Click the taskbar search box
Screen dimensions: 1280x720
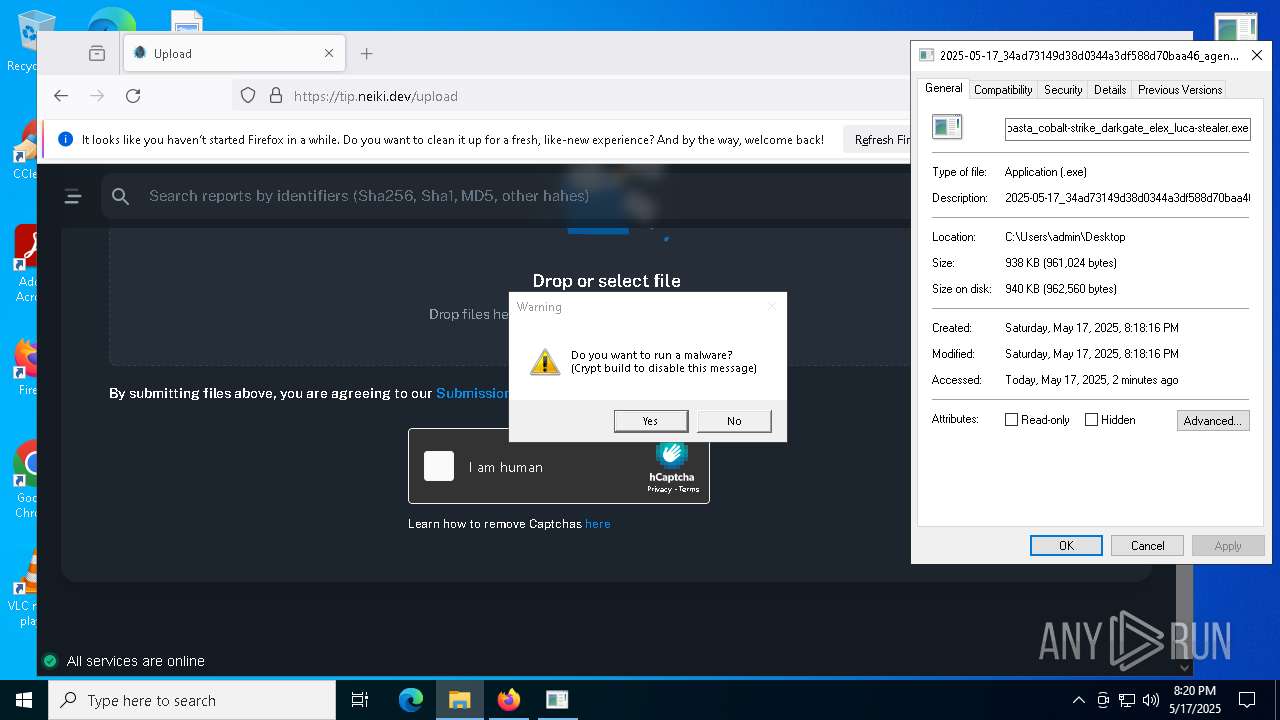pos(192,700)
